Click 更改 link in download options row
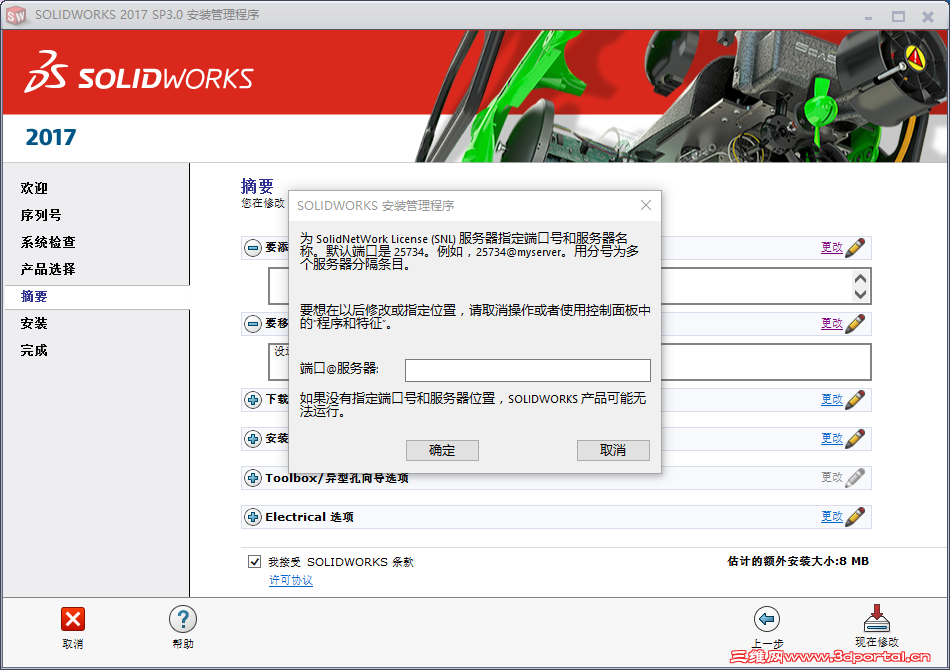The image size is (950, 670). (x=832, y=399)
